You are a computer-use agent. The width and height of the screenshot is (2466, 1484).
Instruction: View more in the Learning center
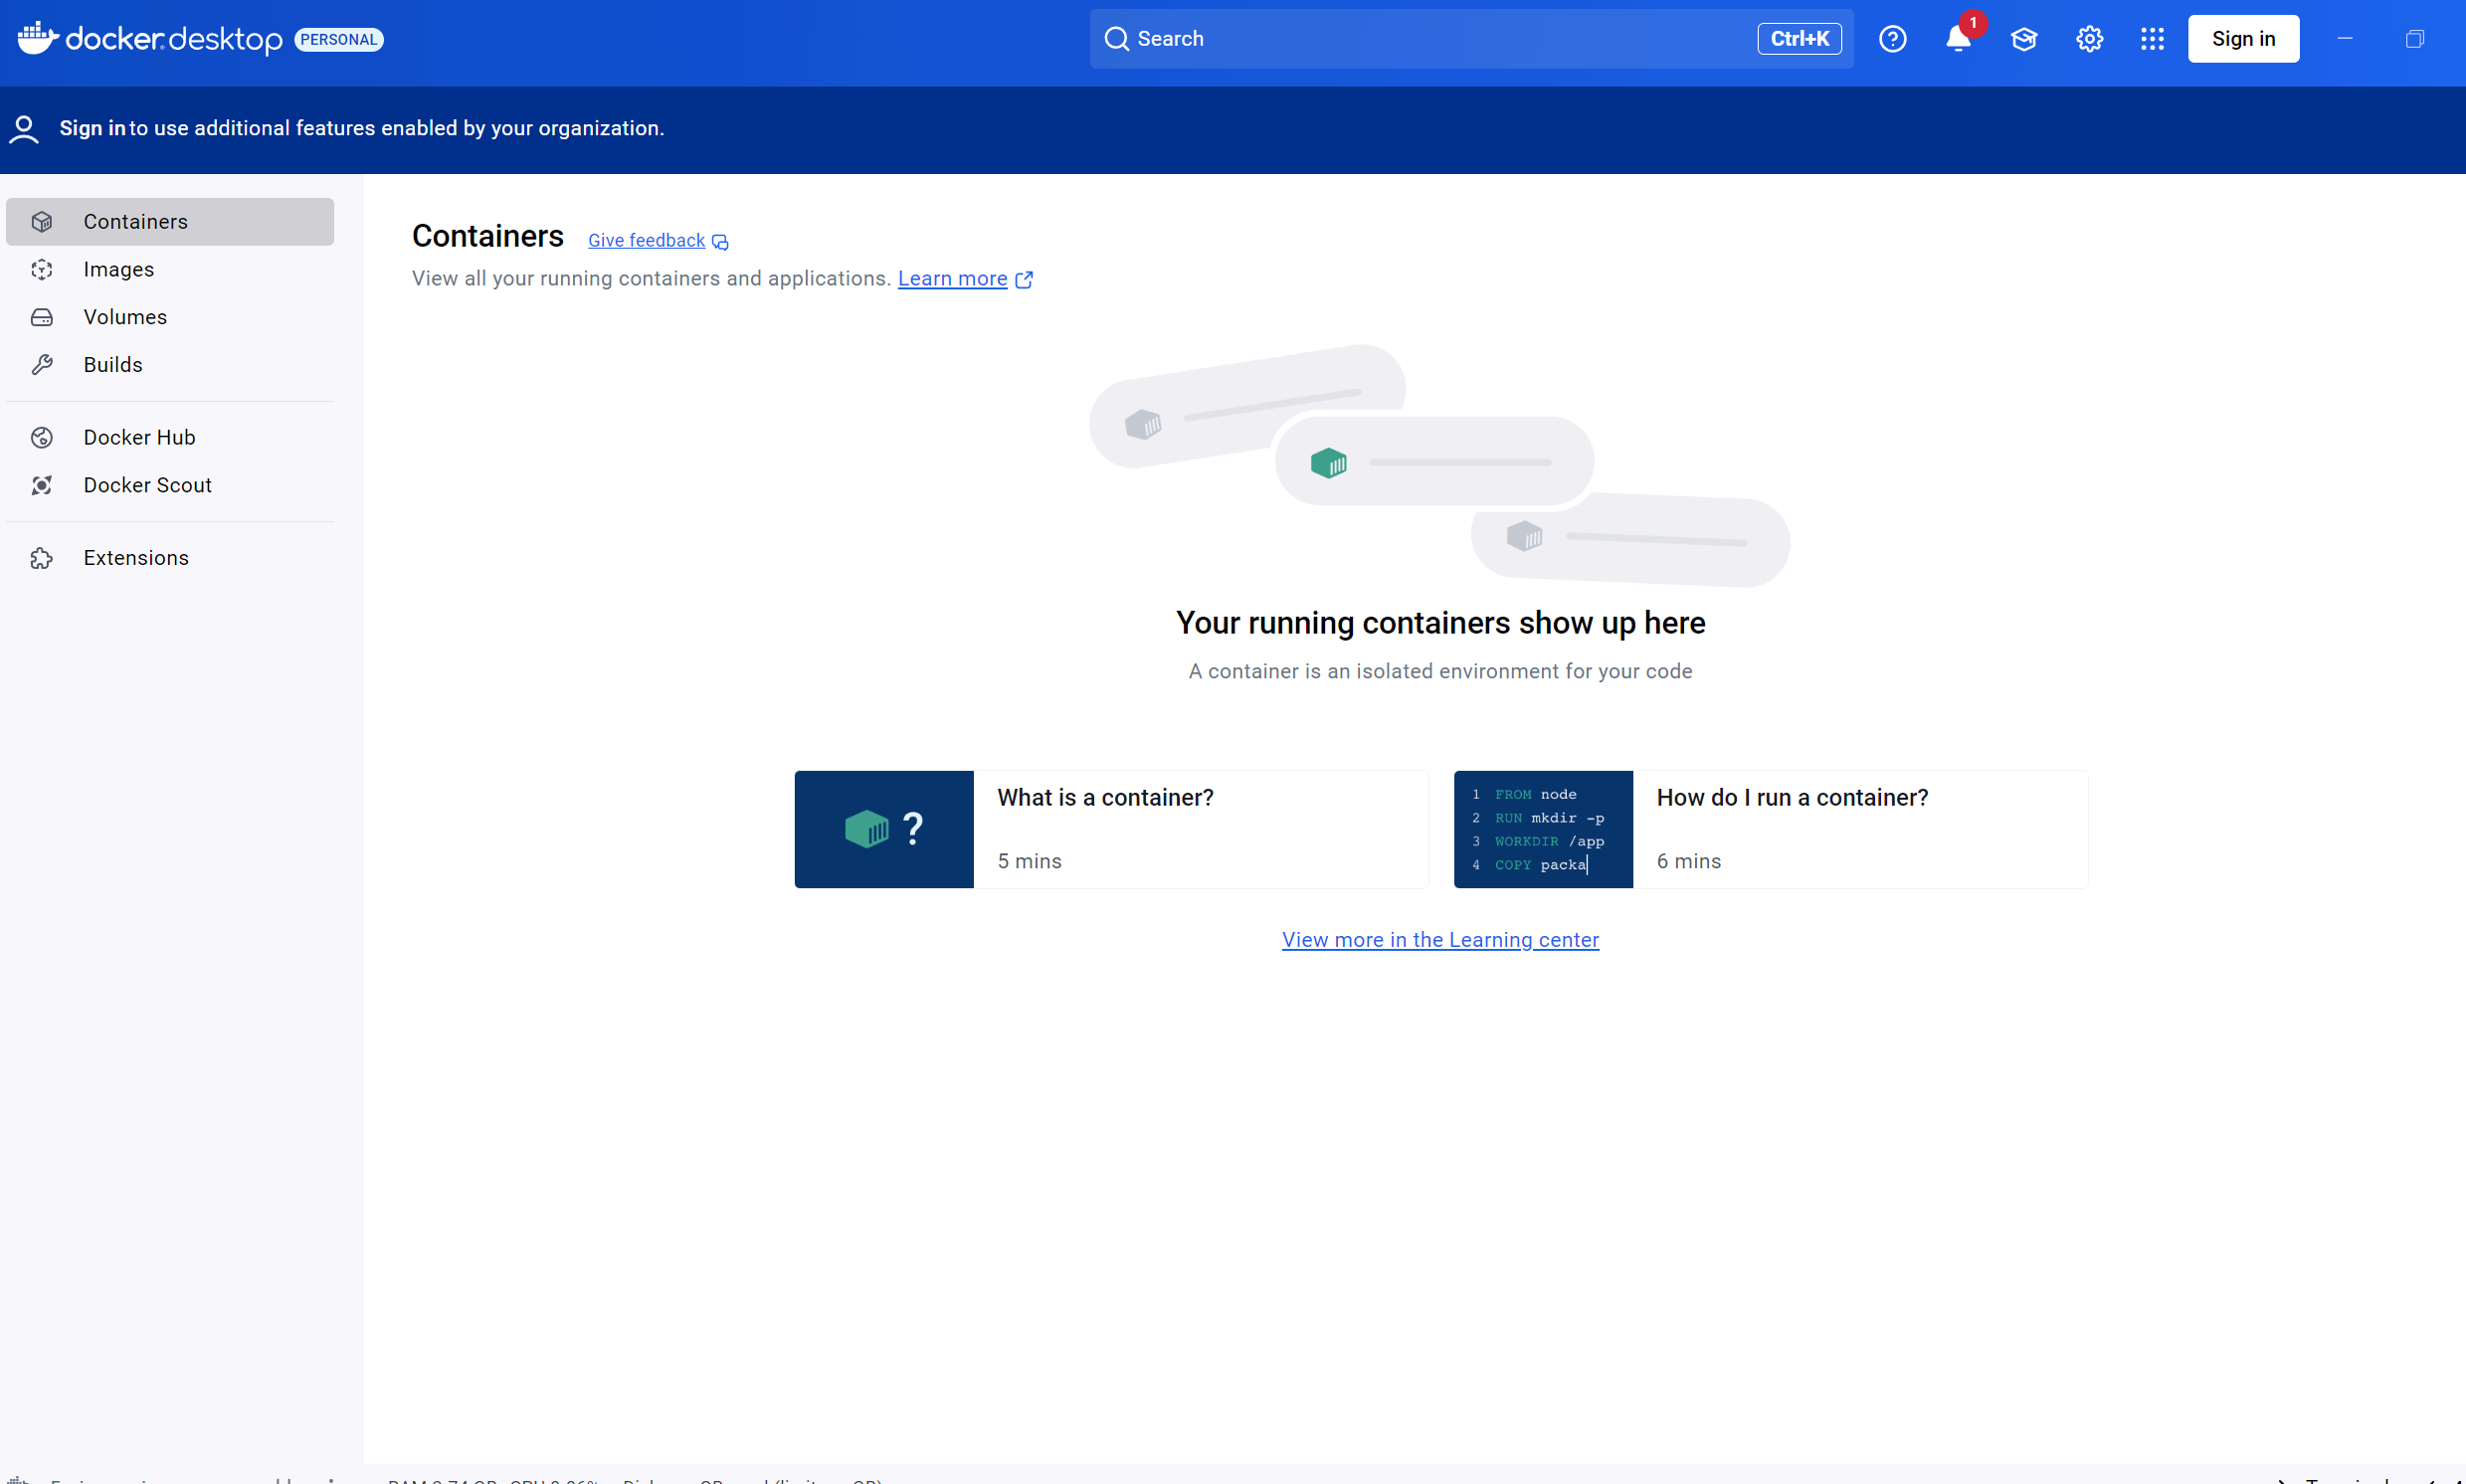1440,940
